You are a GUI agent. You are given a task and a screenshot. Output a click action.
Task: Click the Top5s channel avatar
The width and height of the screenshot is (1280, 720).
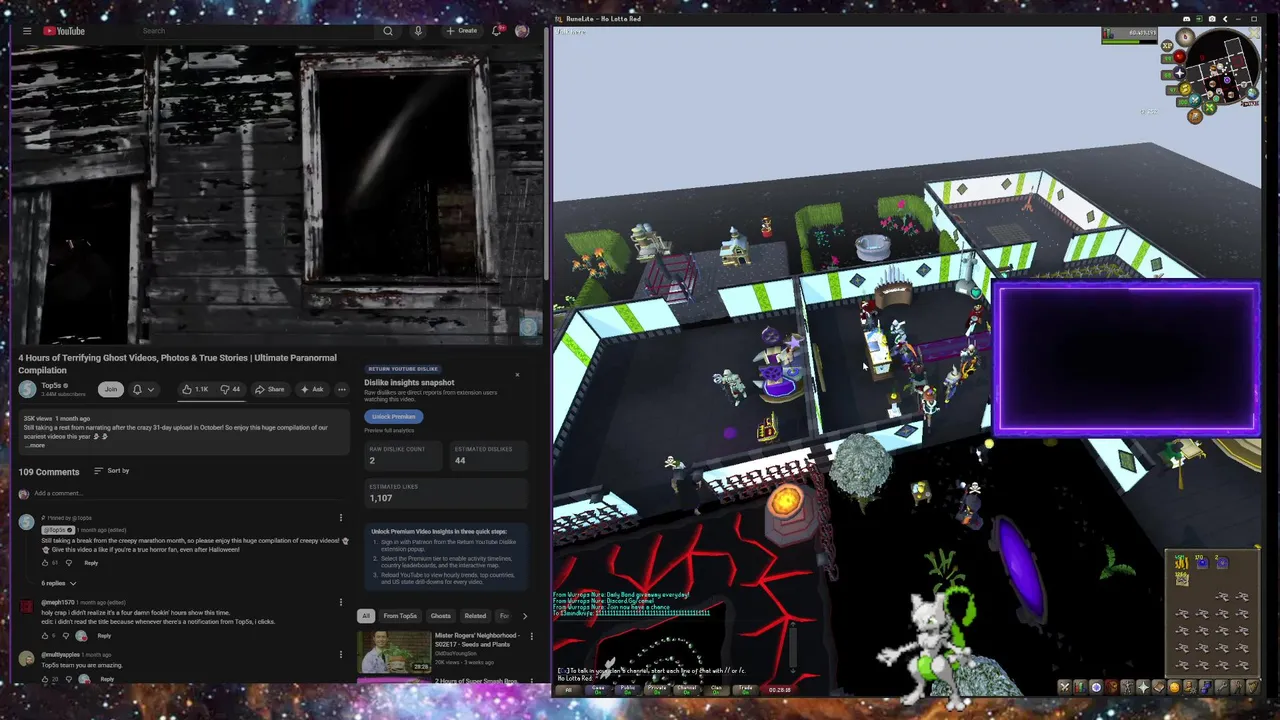(28, 389)
